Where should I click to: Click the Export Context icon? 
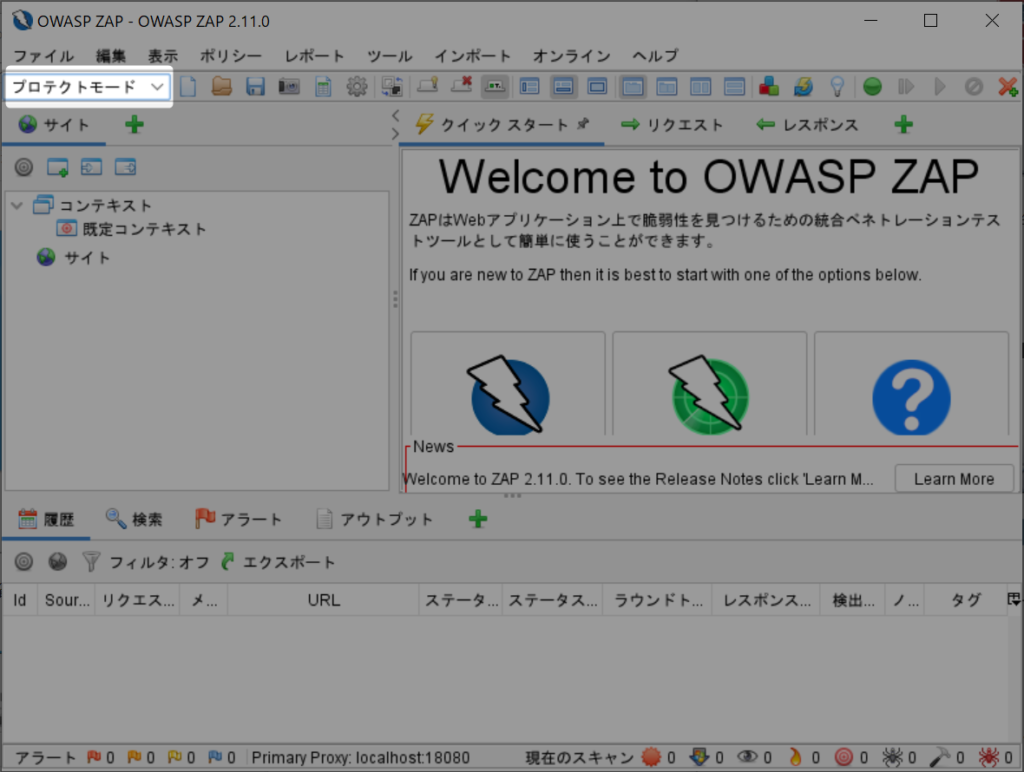pos(125,167)
